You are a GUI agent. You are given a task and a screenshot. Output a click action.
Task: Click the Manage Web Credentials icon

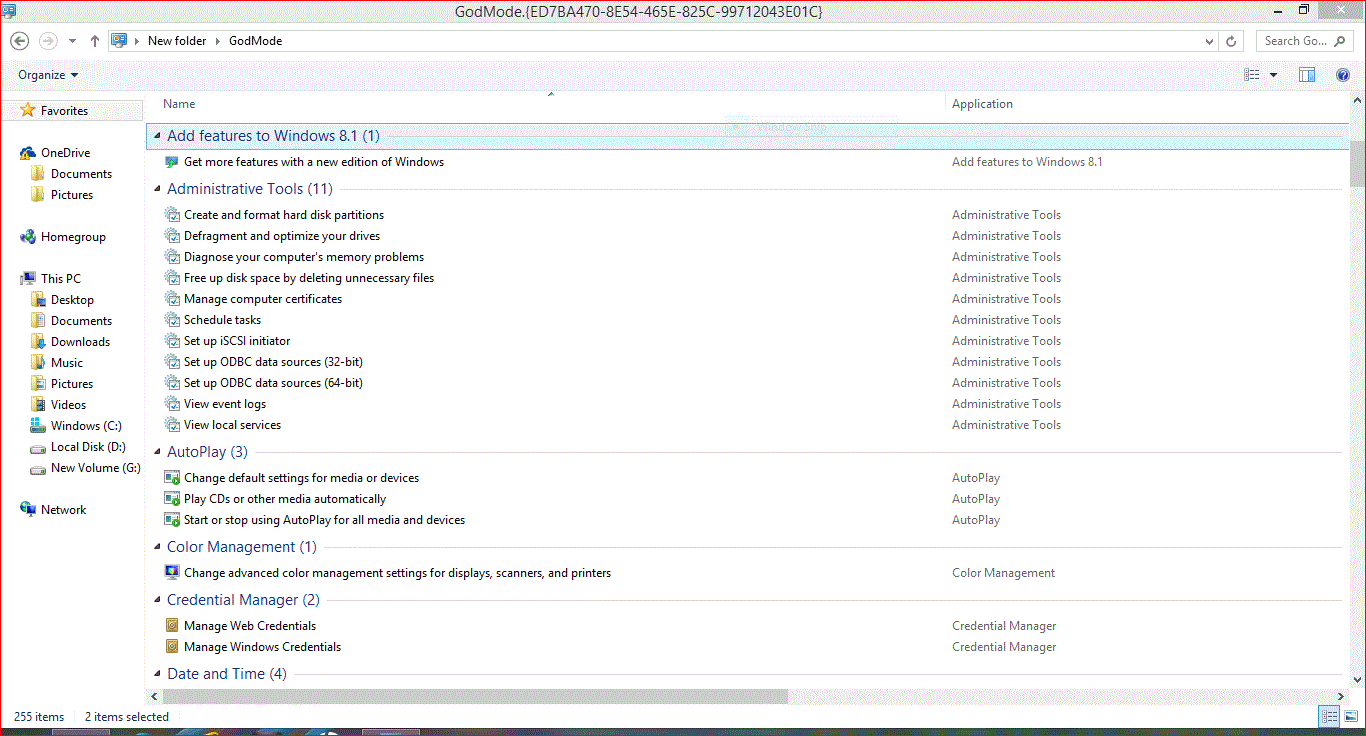(172, 626)
